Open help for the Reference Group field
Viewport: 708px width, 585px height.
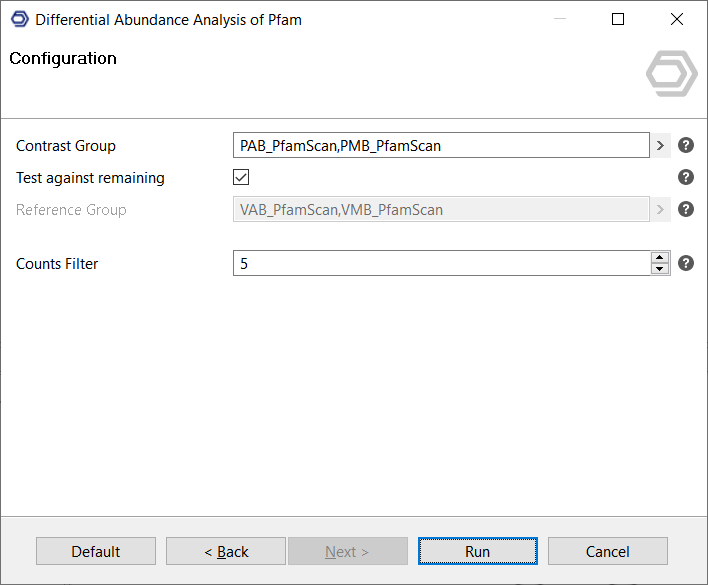(686, 210)
